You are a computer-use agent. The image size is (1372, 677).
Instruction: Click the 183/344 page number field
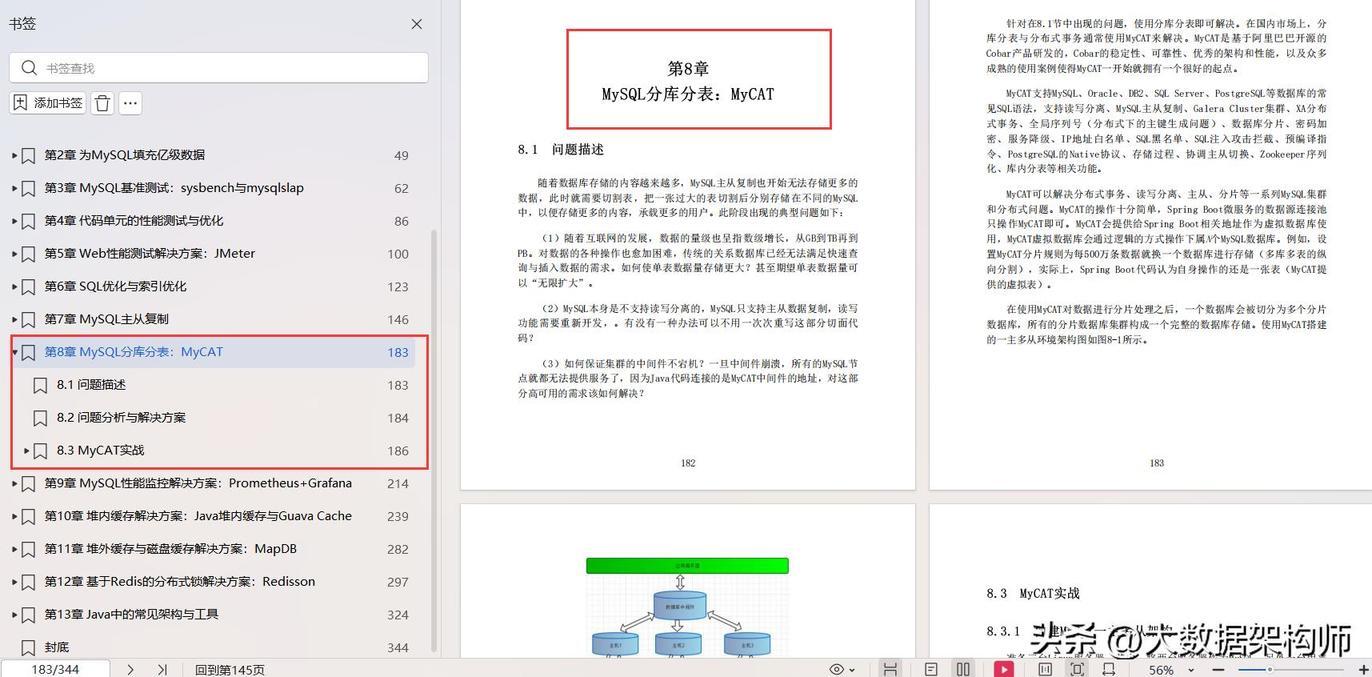(x=55, y=669)
